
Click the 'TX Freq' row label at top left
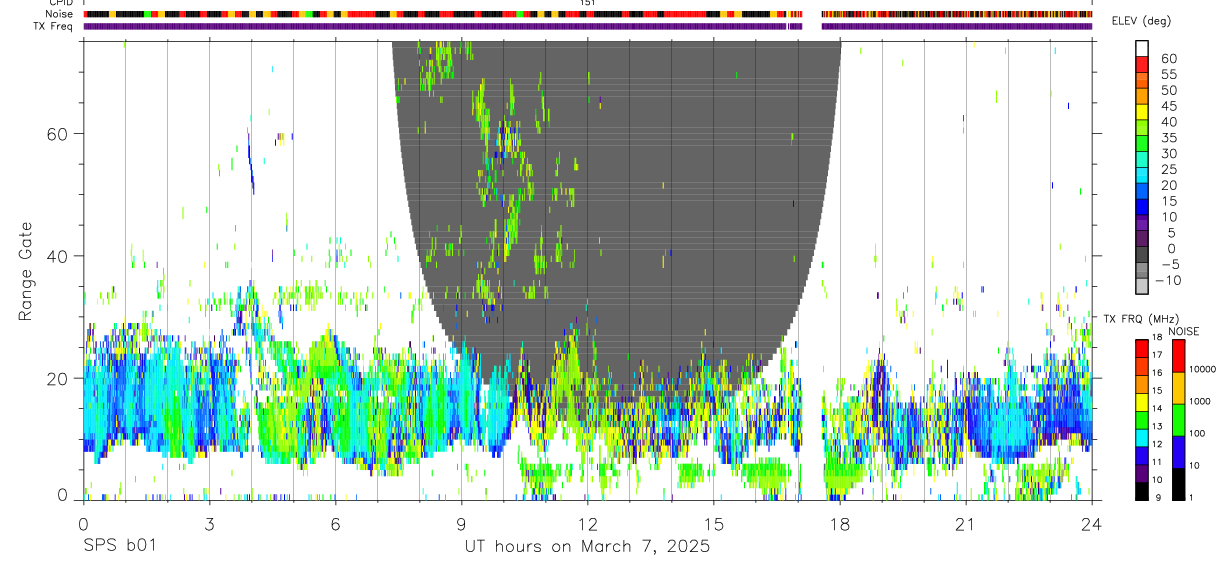pyautogui.click(x=54, y=26)
